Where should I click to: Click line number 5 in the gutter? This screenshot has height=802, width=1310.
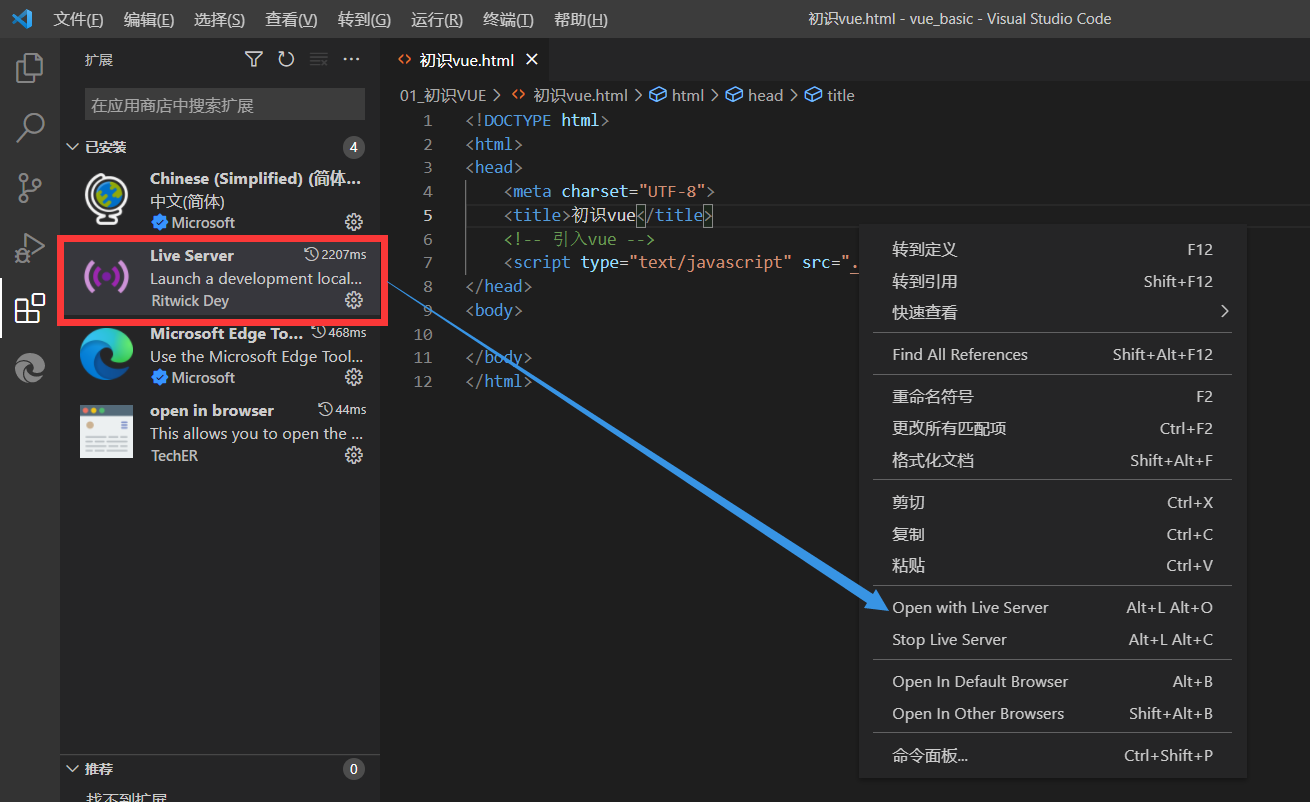tap(428, 215)
